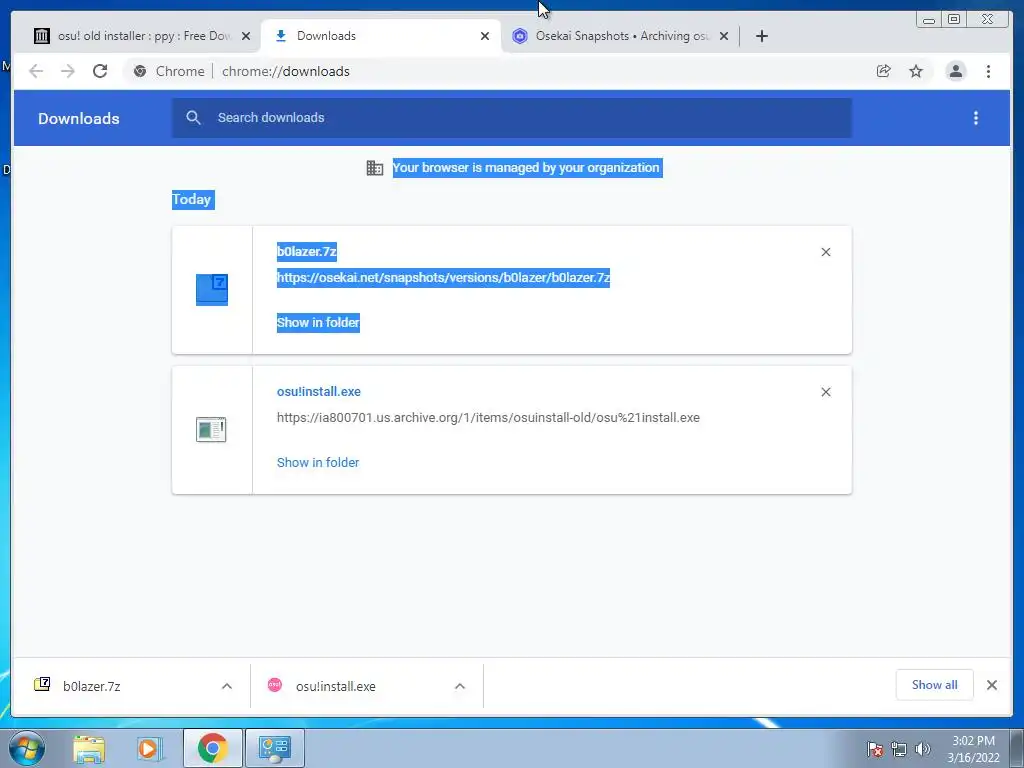
Task: Click the osekai.net b0lazer.7z source URL
Action: 443,278
